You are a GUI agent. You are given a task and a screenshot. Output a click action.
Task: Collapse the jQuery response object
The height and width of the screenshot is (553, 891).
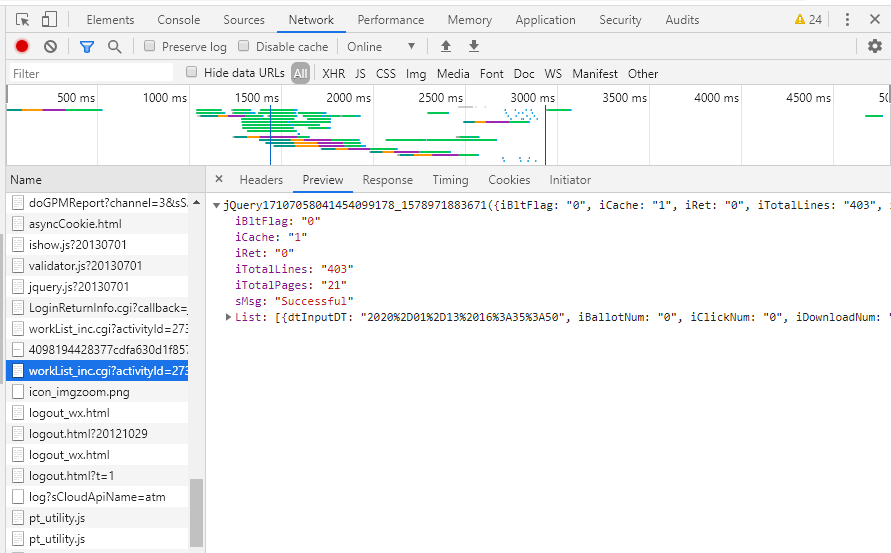pyautogui.click(x=216, y=205)
